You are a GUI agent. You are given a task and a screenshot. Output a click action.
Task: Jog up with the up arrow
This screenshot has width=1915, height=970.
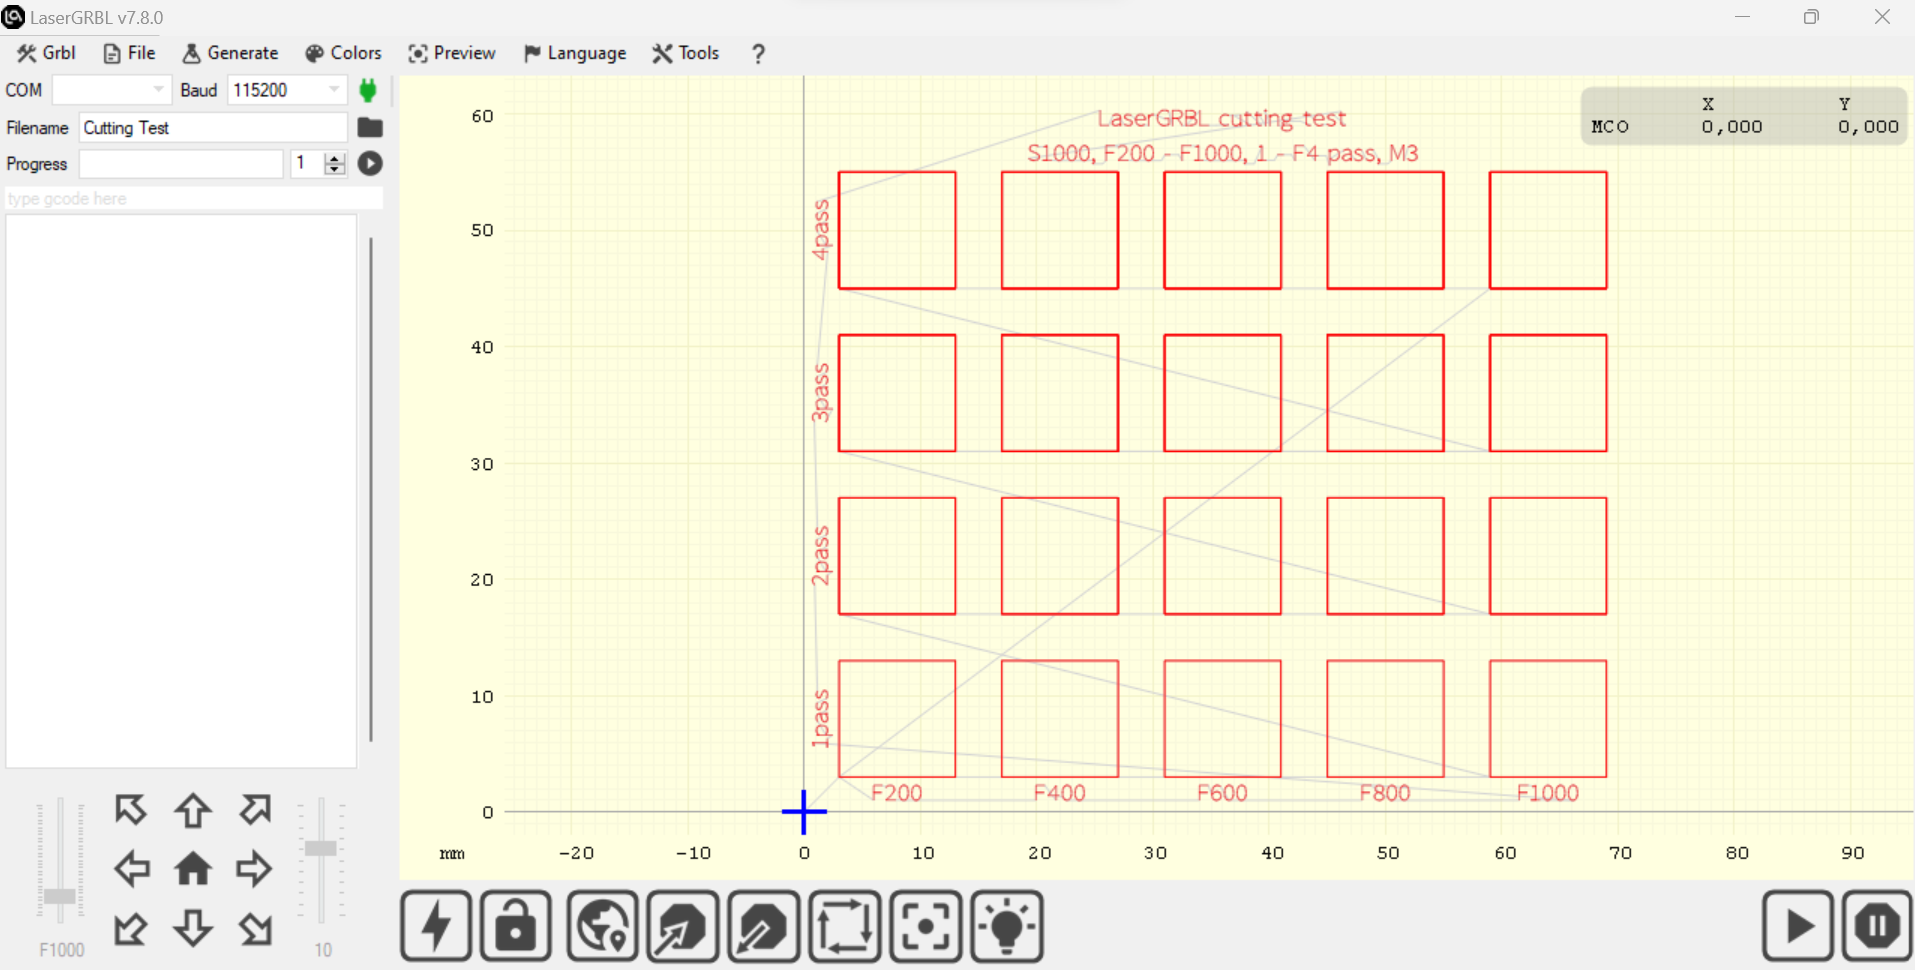click(193, 810)
